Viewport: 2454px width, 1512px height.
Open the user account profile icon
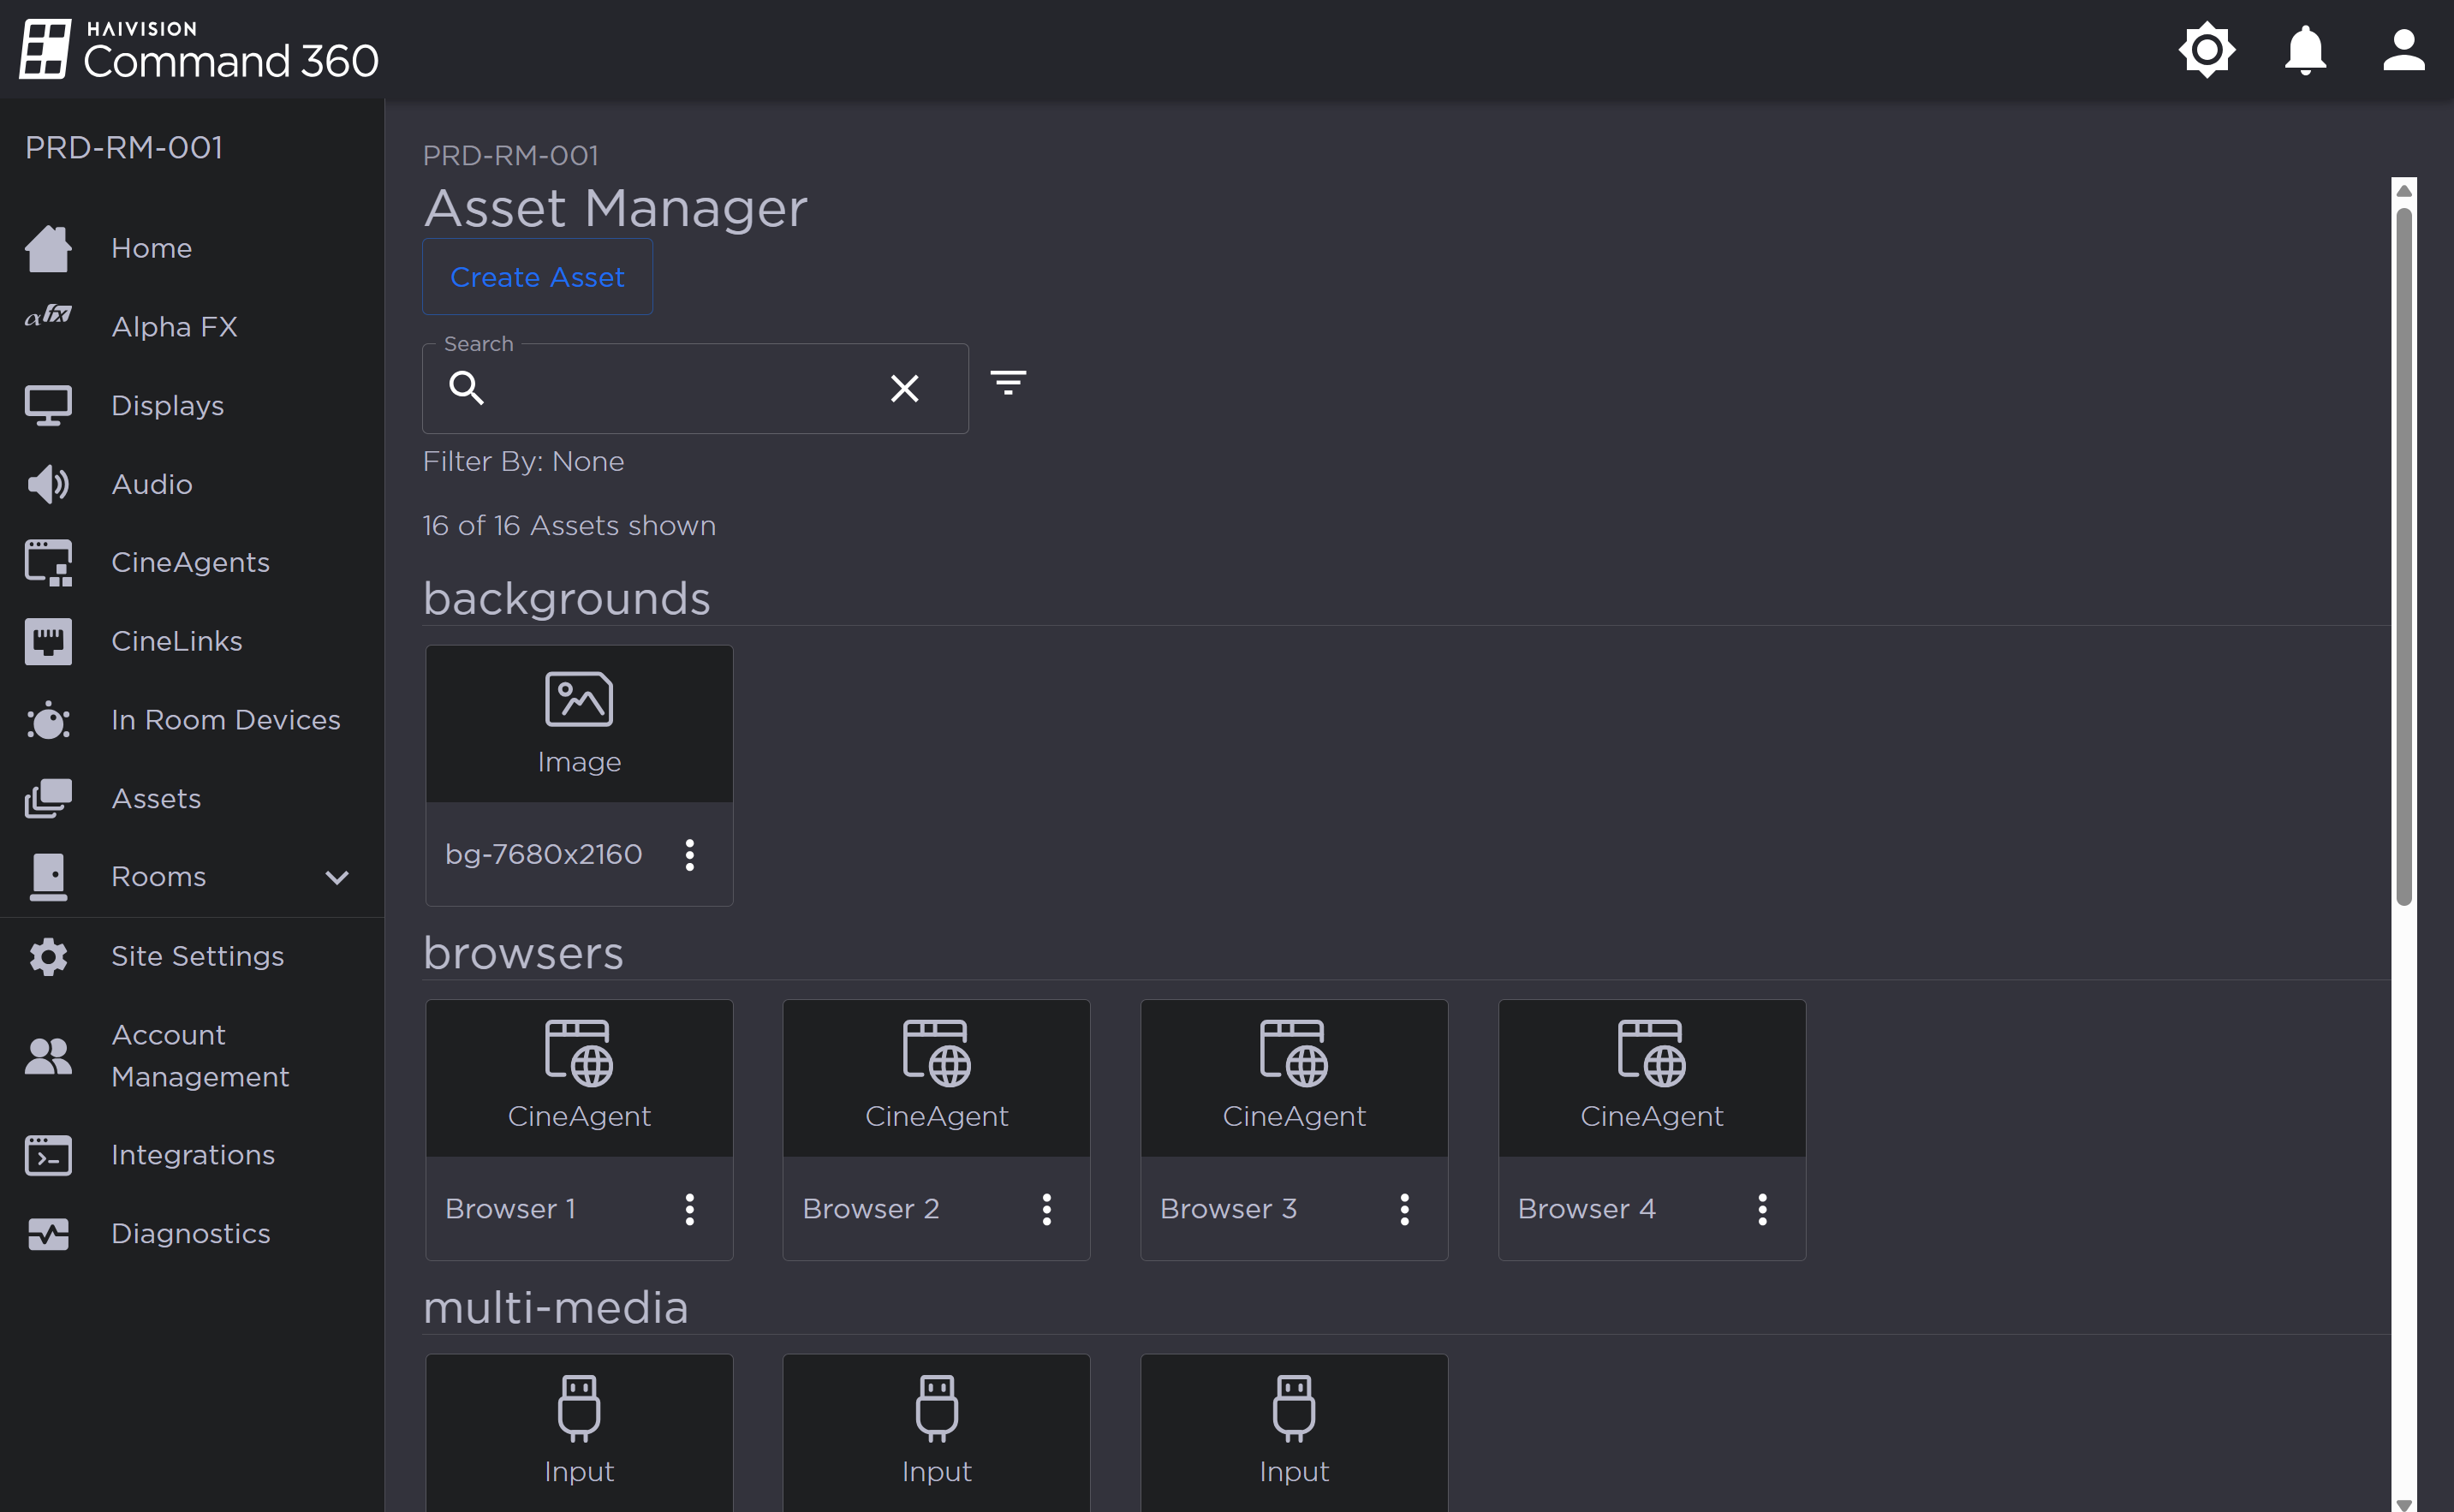point(2403,49)
